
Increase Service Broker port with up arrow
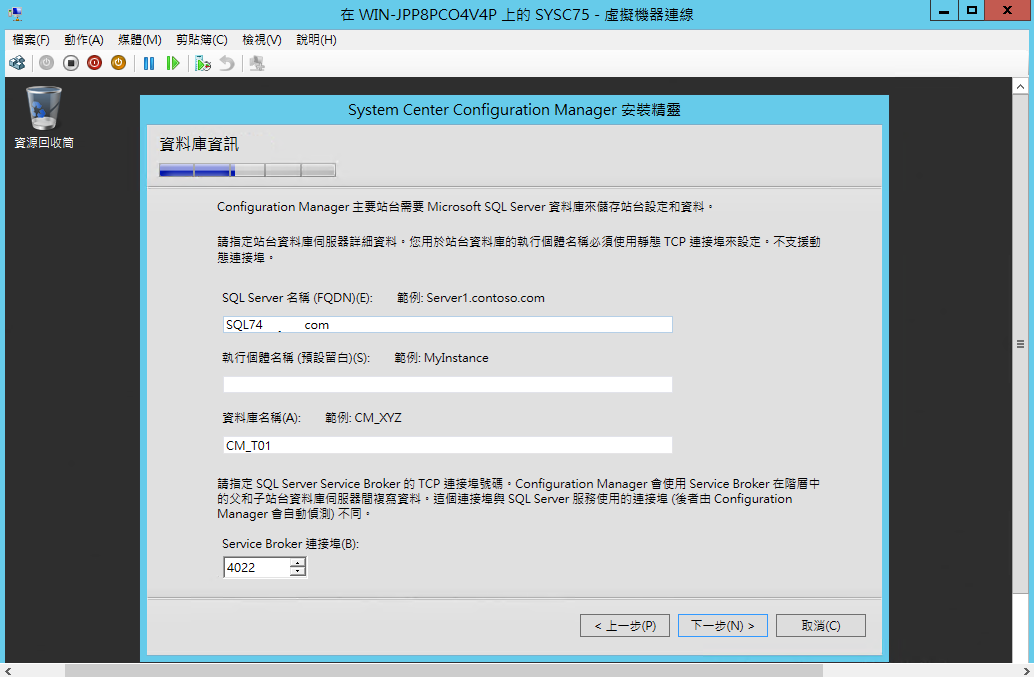click(x=298, y=563)
